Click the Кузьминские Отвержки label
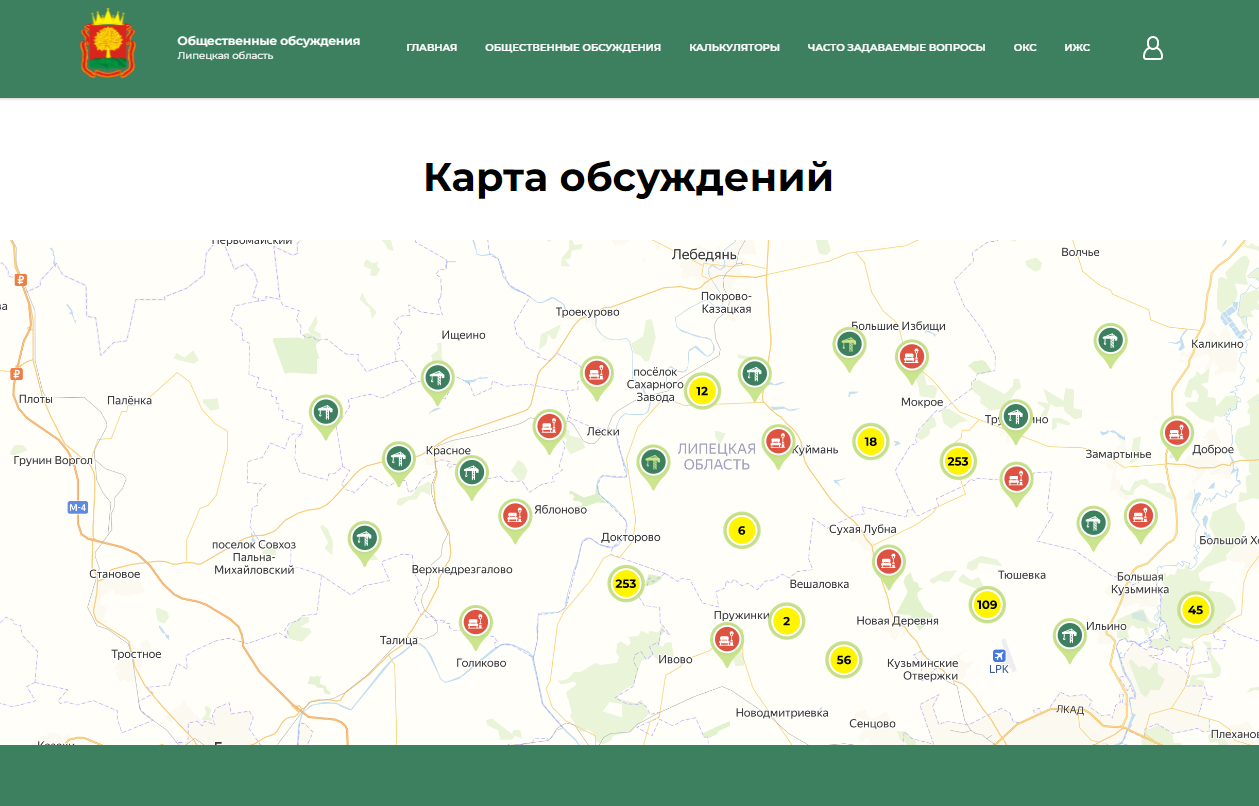 click(923, 669)
